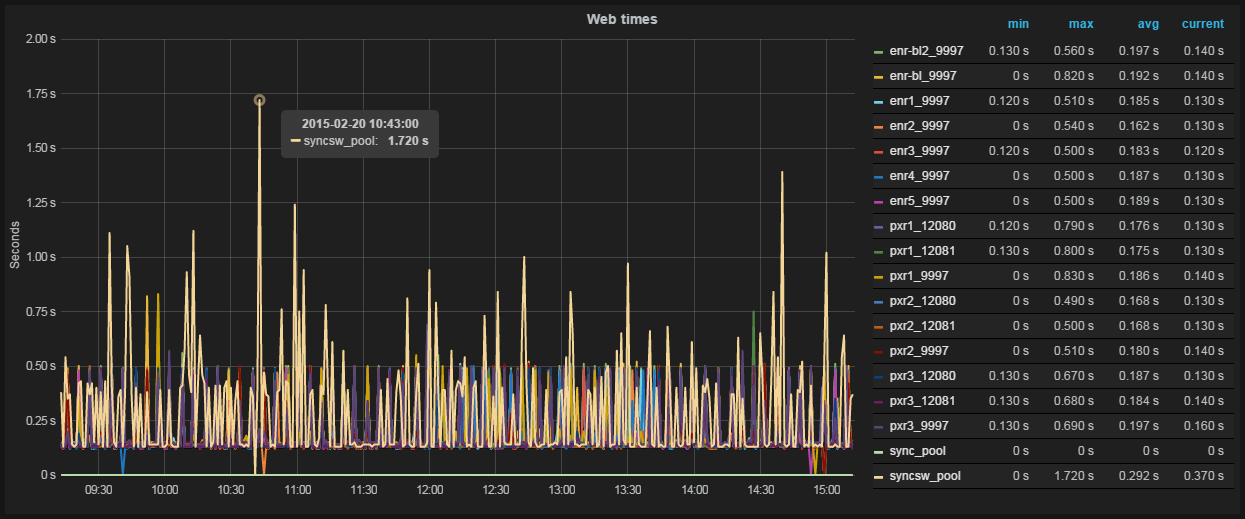This screenshot has width=1245, height=519.
Task: Select the pxr2_12080 legend entry
Action: 922,300
